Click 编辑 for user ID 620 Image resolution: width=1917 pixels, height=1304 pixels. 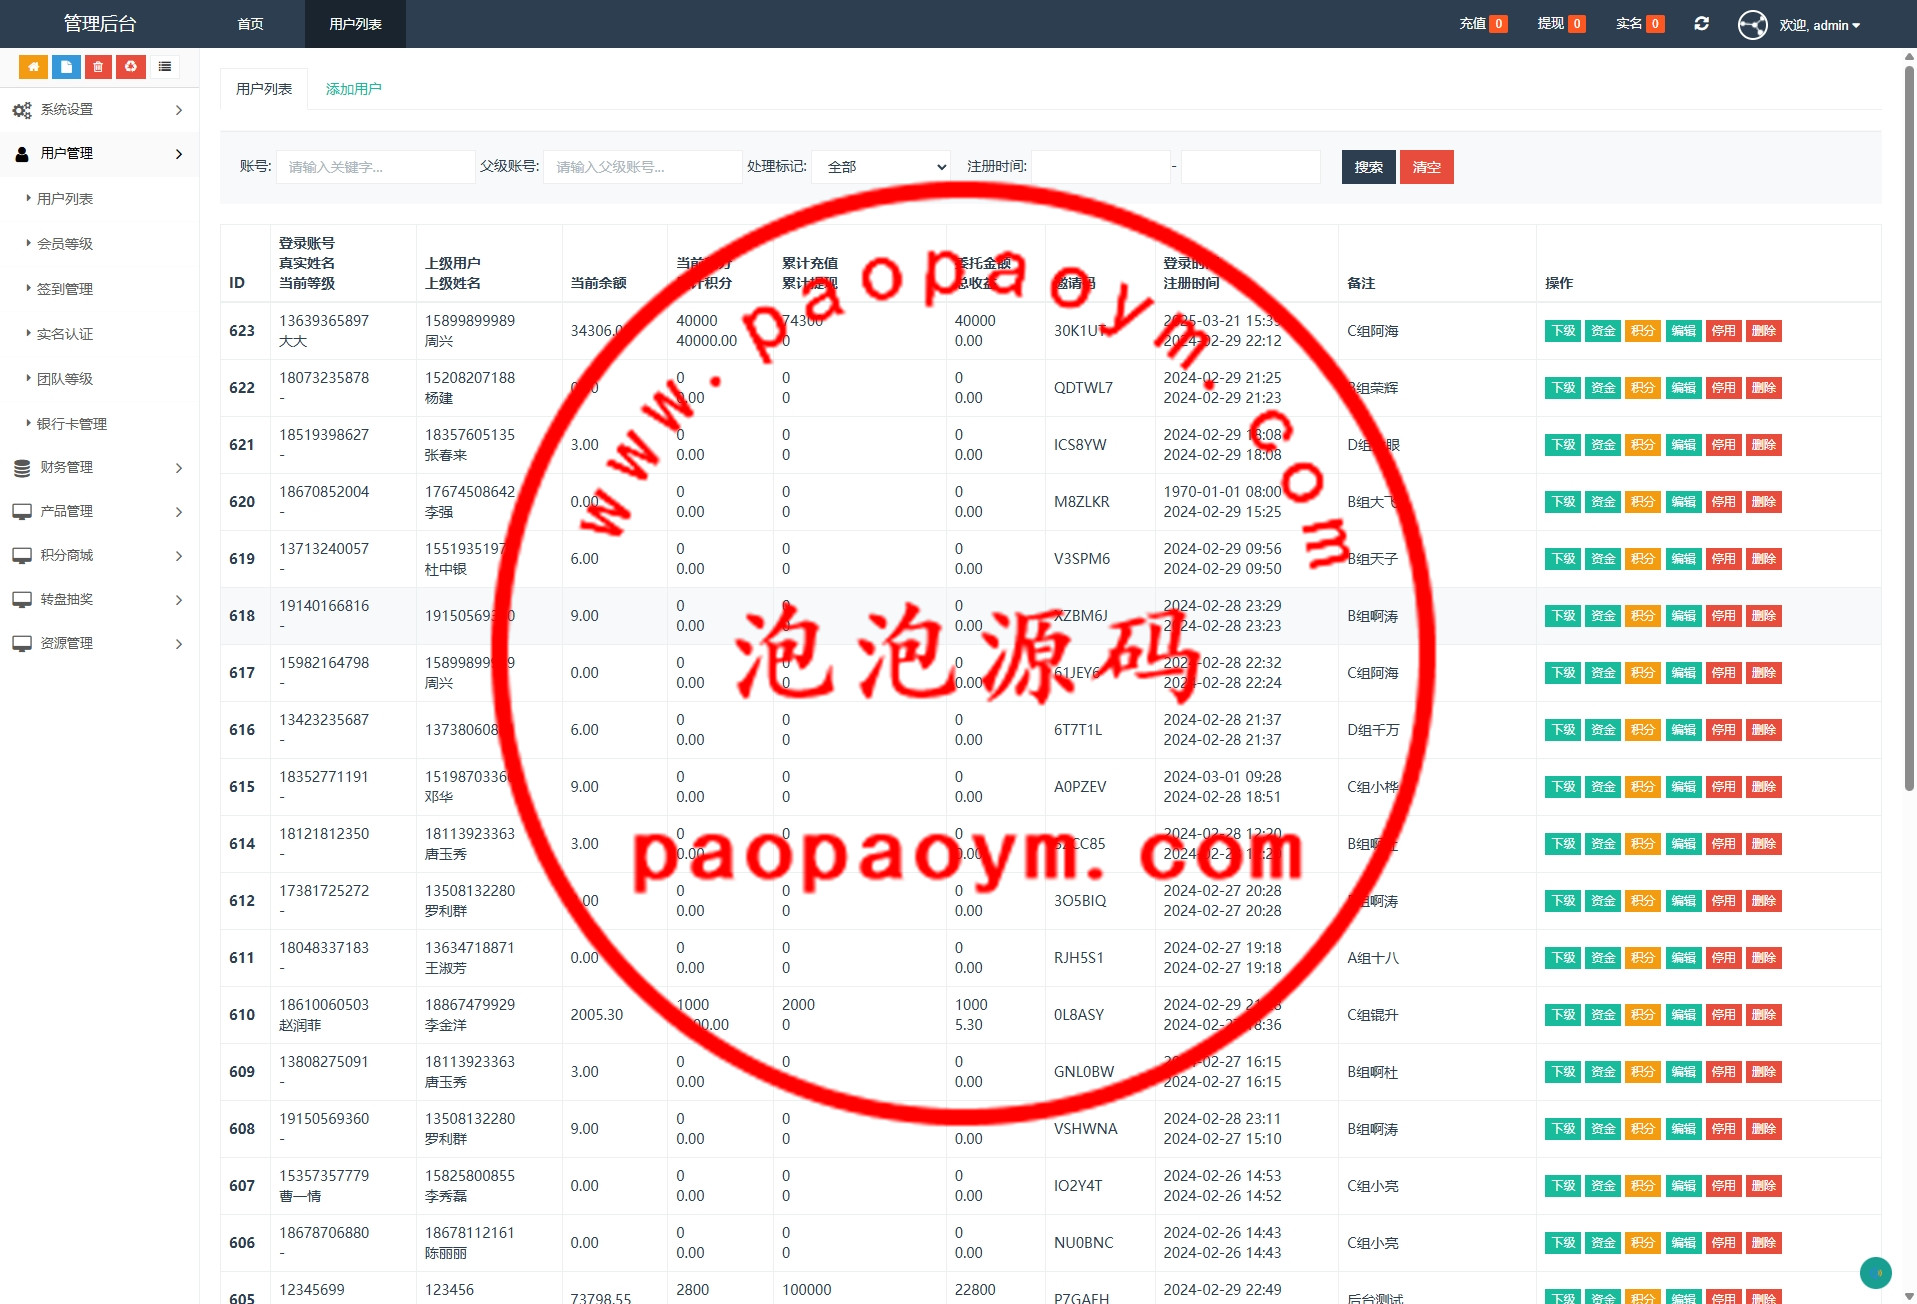1684,502
